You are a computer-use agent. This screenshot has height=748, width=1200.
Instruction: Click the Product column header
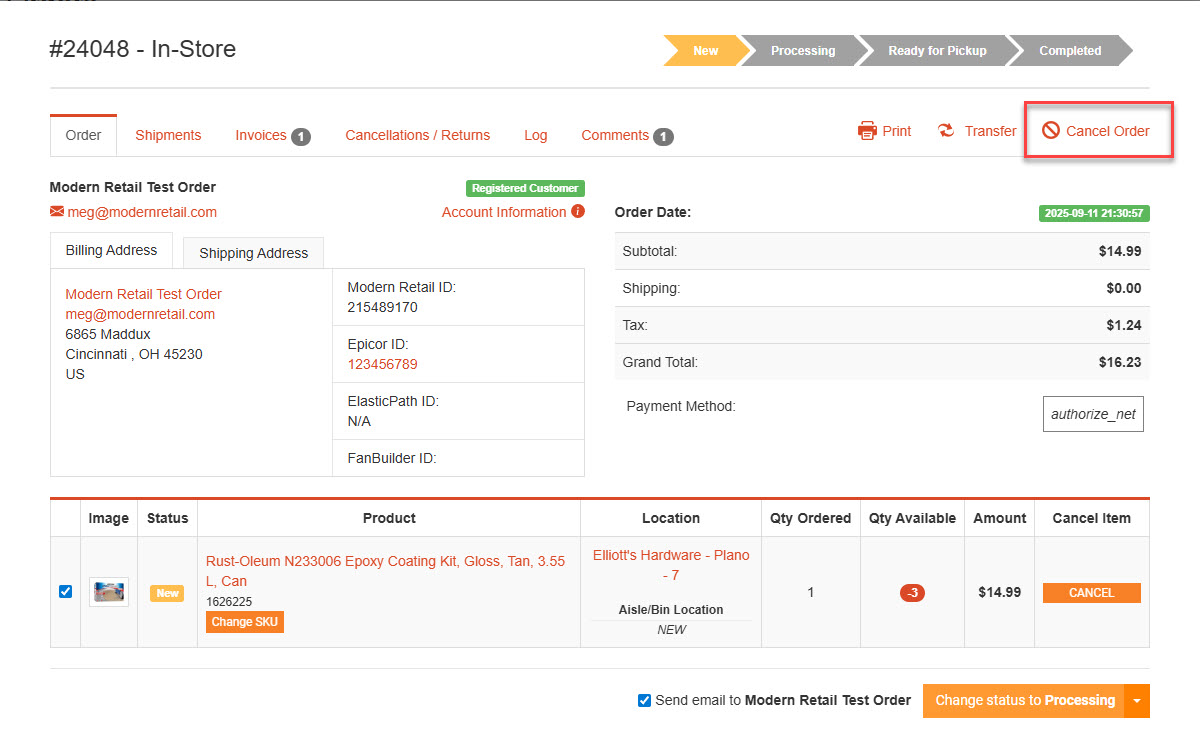tap(389, 518)
